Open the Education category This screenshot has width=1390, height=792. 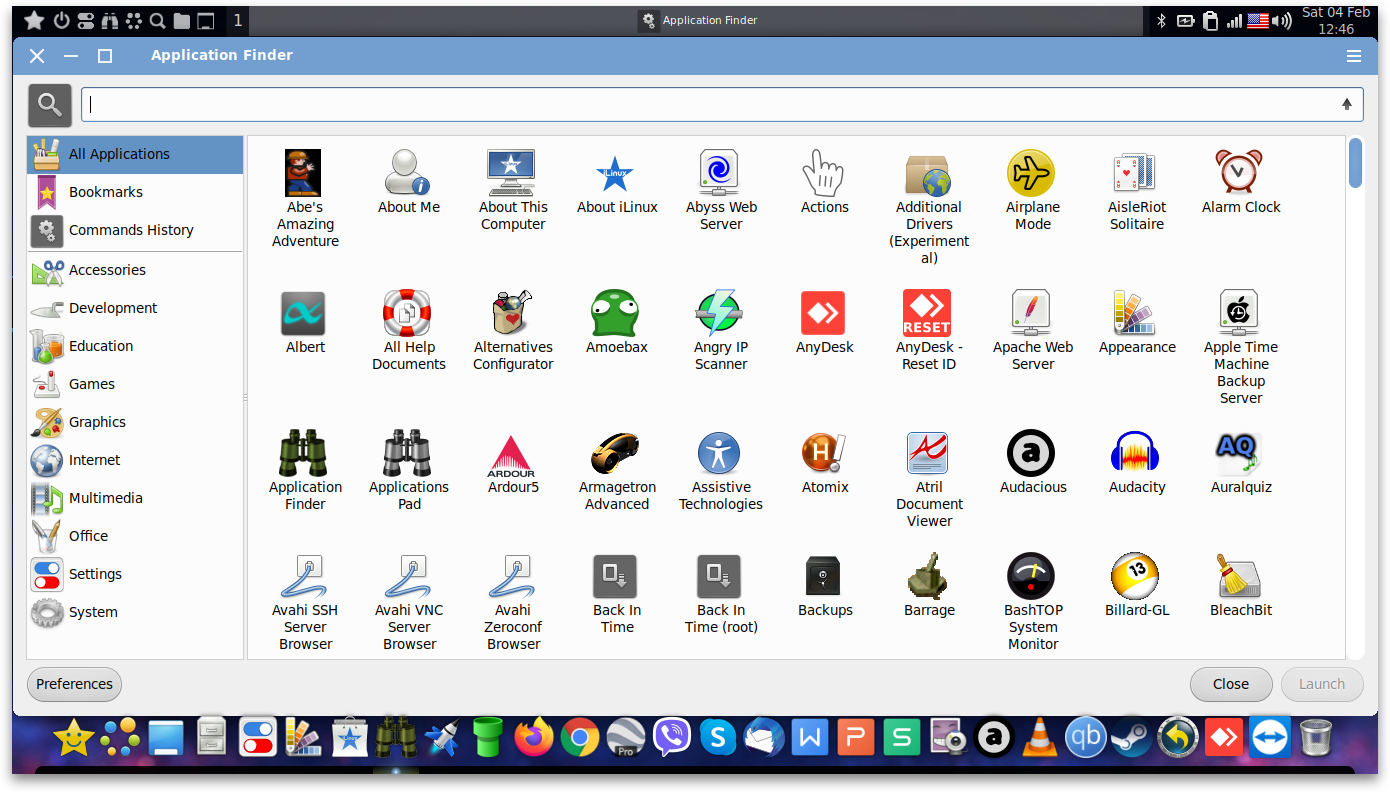click(x=135, y=346)
